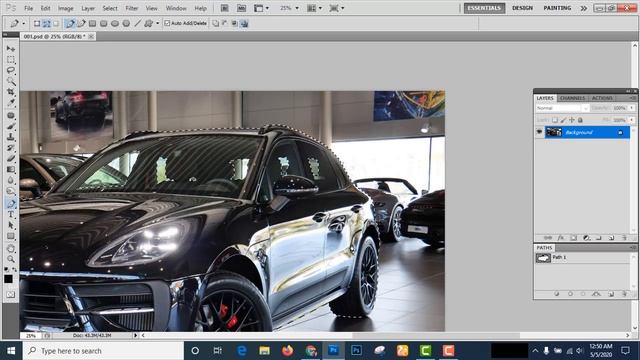
Task: Switch to the Actions tab
Action: pyautogui.click(x=602, y=98)
